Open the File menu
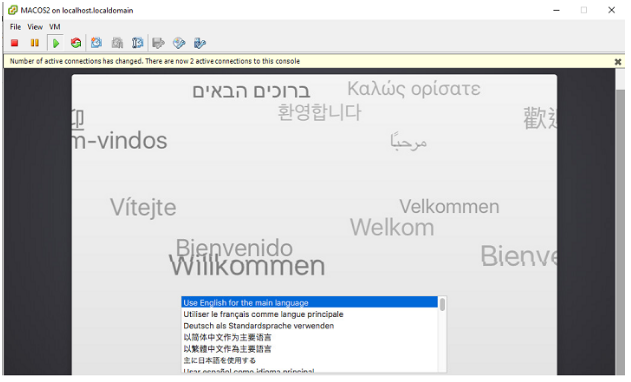Screen dimensions: 631x382 [15, 27]
